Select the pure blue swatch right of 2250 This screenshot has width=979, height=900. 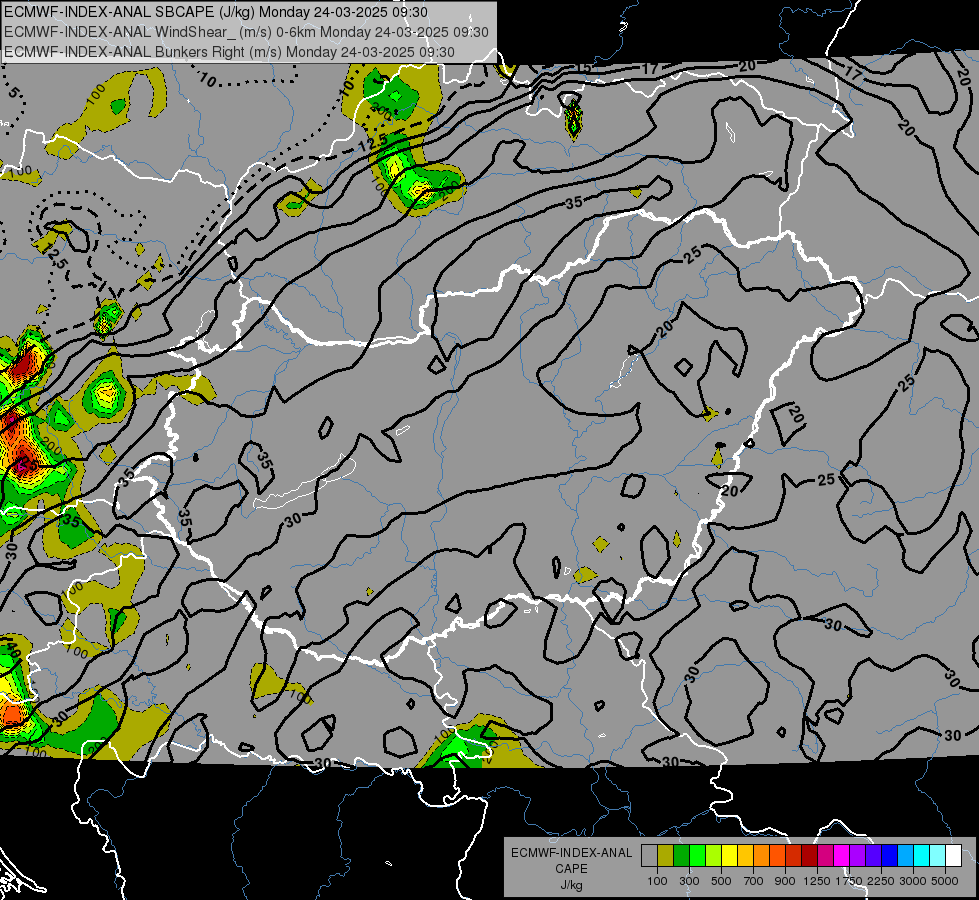point(890,856)
